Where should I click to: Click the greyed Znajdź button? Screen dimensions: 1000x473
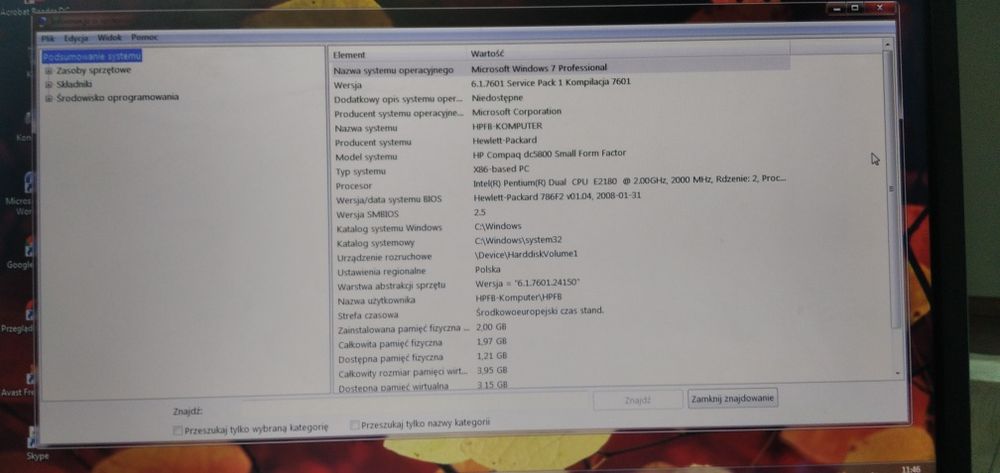(637, 400)
